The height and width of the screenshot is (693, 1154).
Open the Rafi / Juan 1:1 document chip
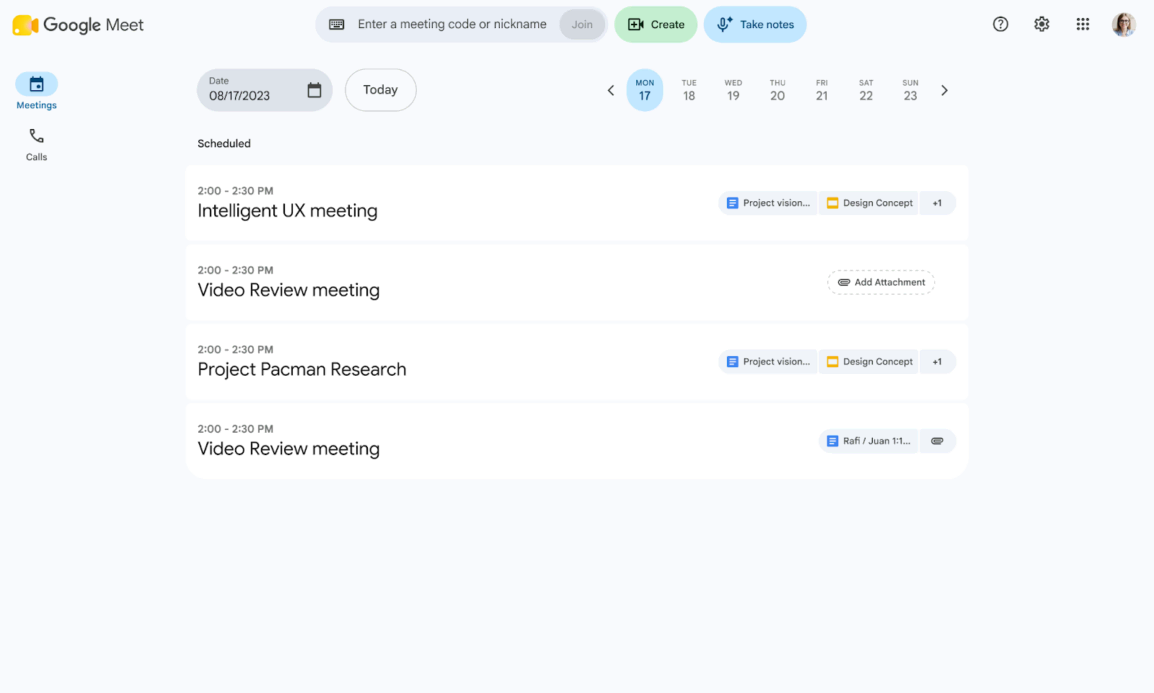869,441
